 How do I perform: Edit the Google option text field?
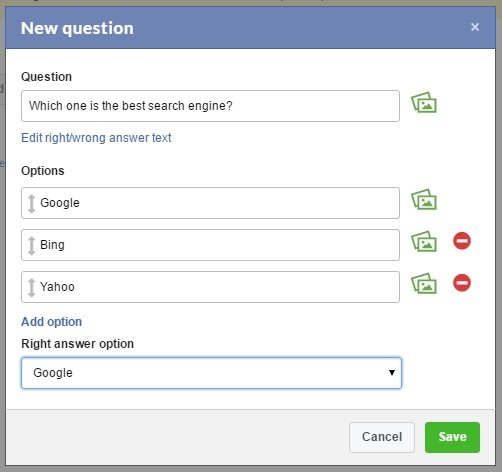point(210,203)
